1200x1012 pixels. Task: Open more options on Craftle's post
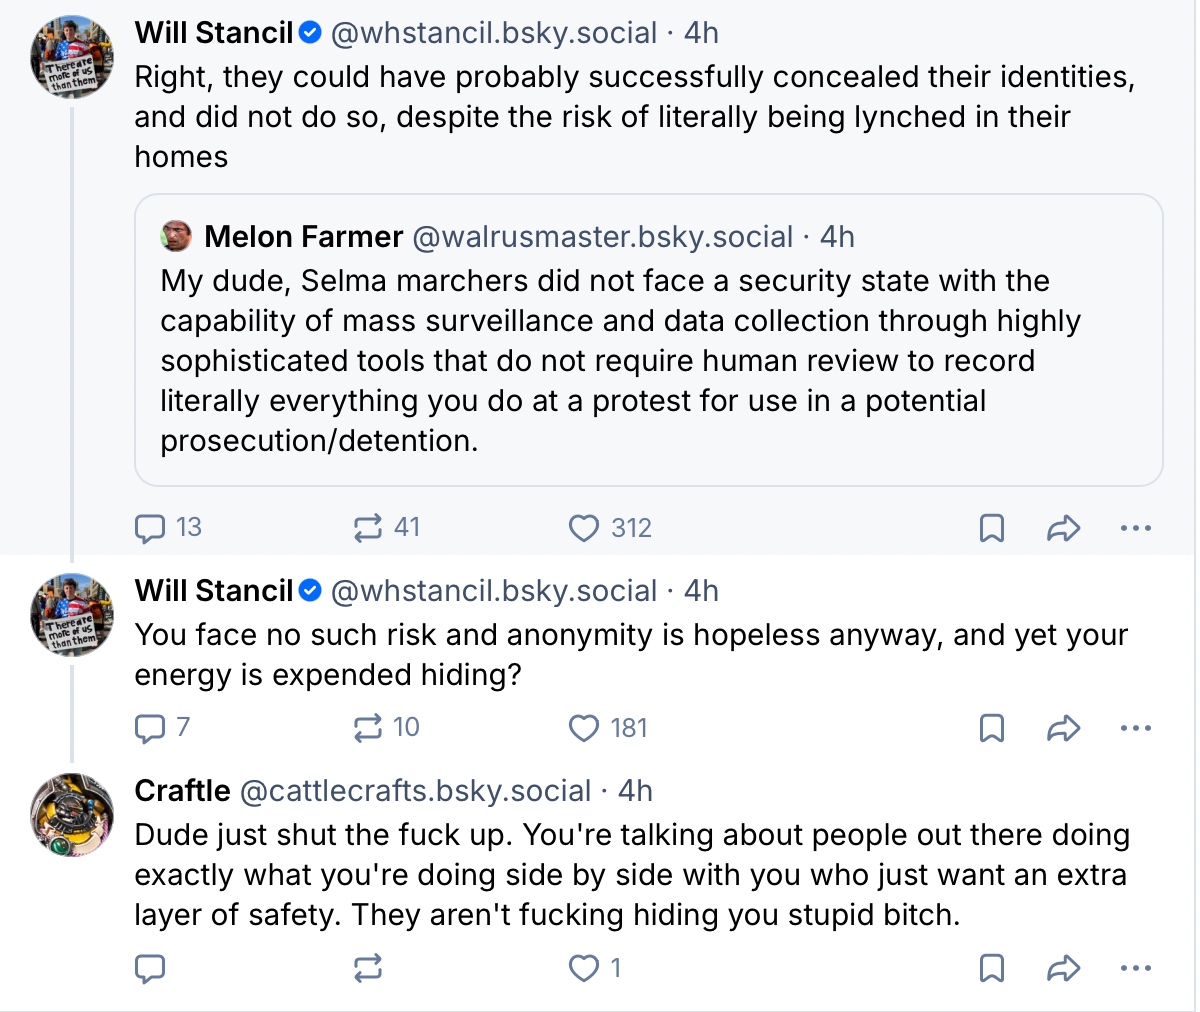(x=1136, y=968)
